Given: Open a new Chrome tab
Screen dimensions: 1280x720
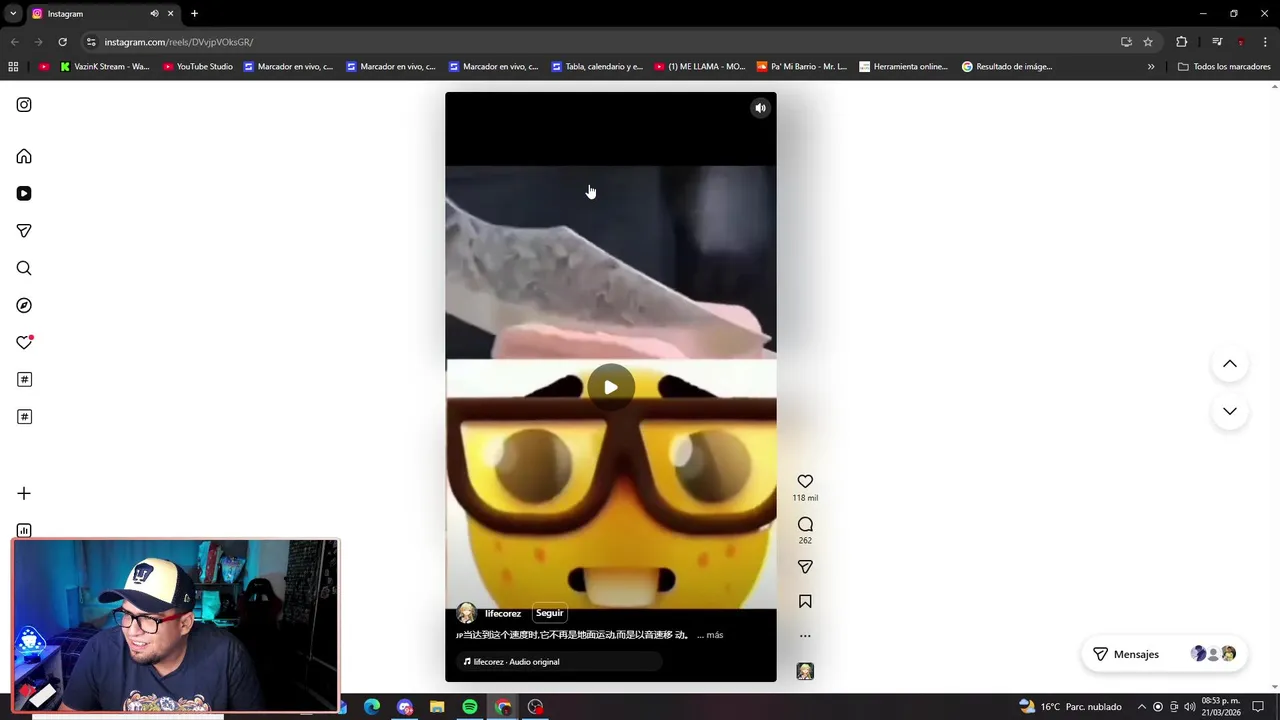Looking at the screenshot, I should tap(194, 14).
